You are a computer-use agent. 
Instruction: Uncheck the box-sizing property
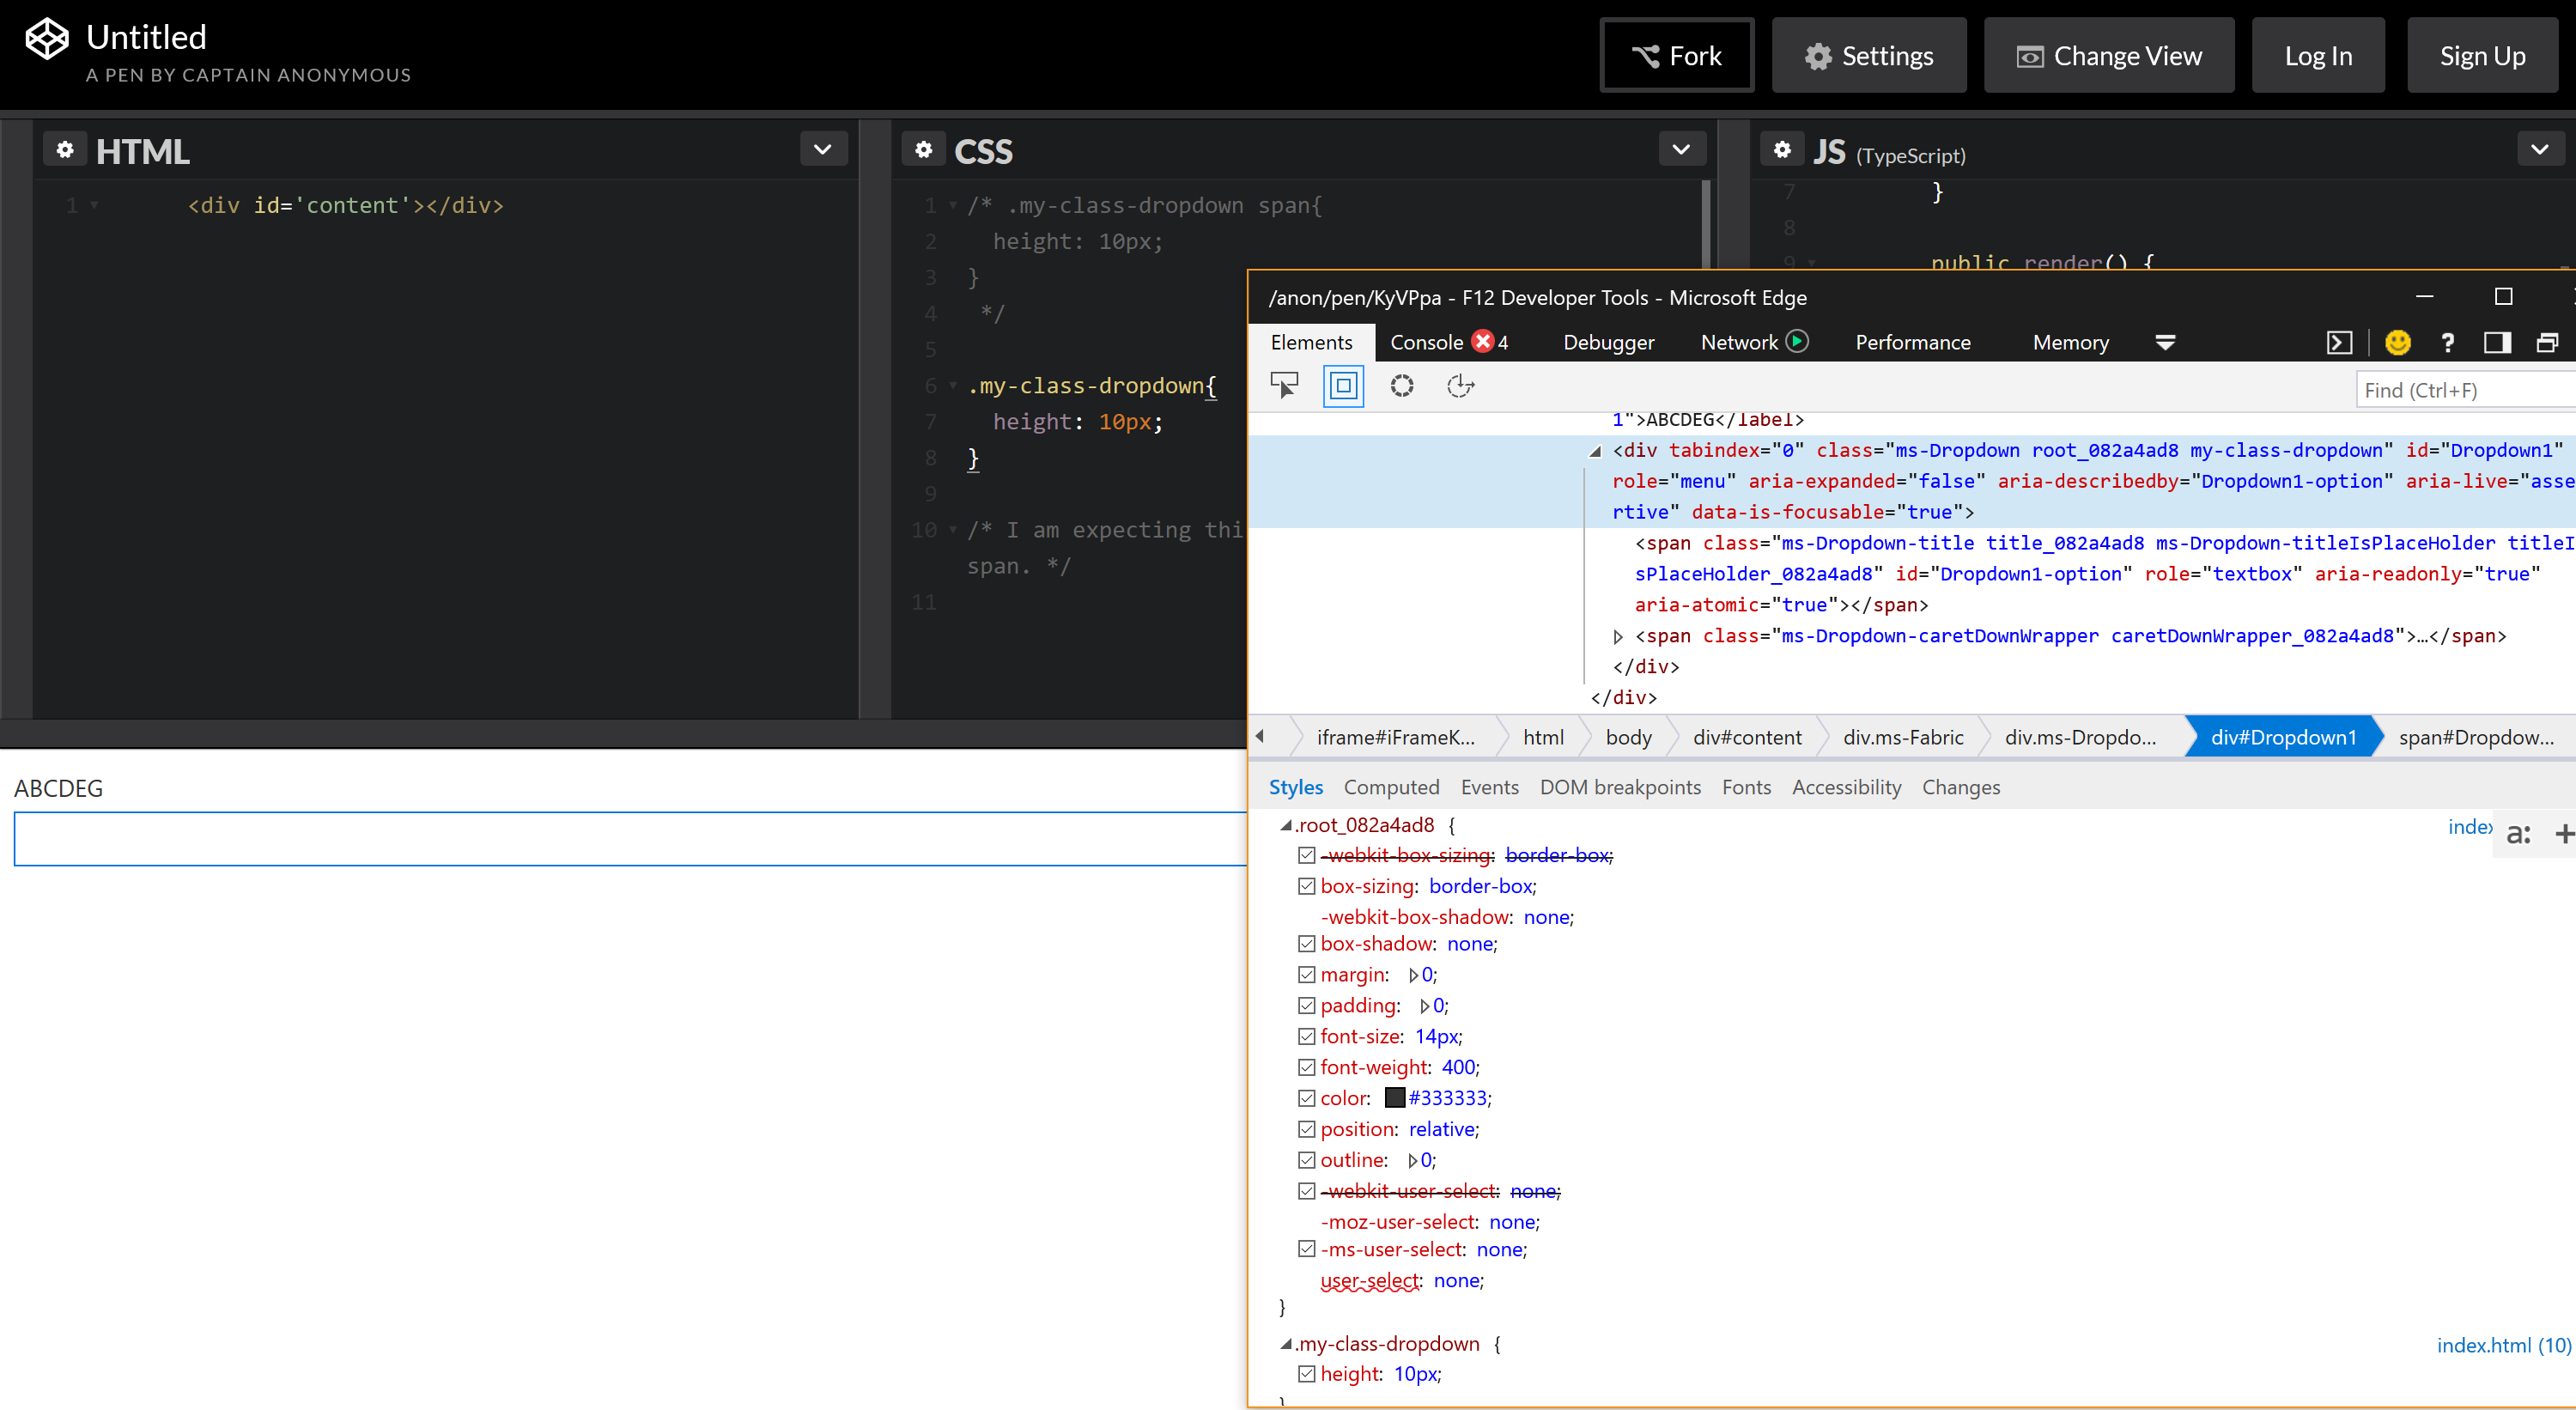pos(1306,886)
